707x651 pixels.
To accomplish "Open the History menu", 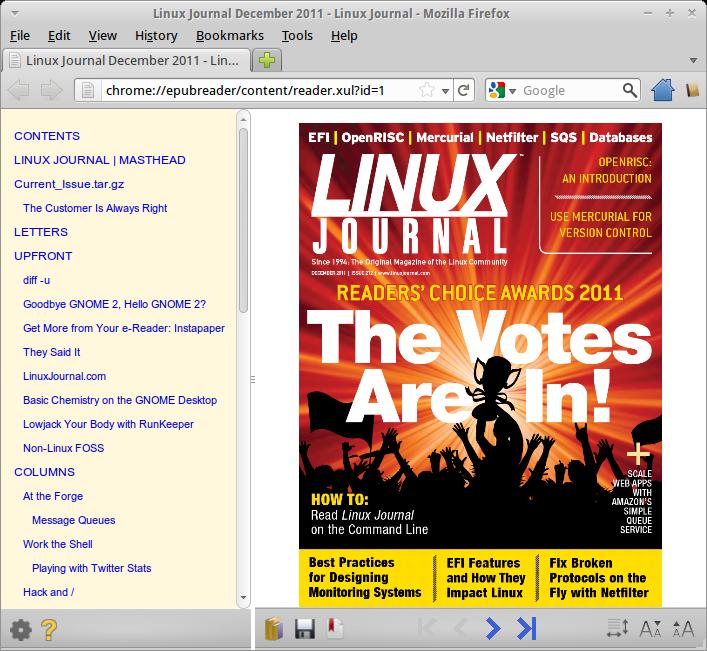I will (155, 35).
